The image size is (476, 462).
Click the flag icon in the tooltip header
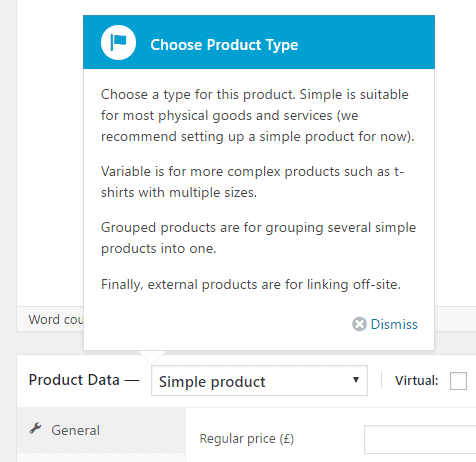point(118,43)
